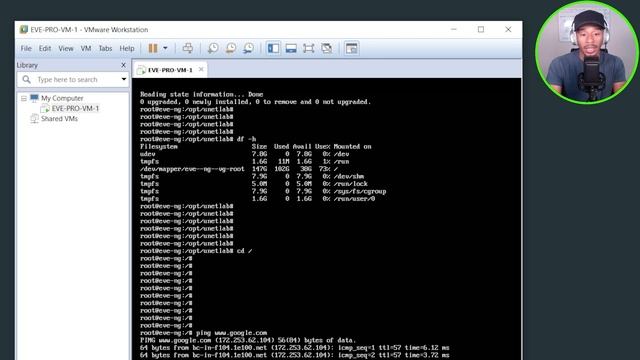Click the '/run/user/0' mount entry
Screen dimensions: 640x360
click(x=354, y=199)
